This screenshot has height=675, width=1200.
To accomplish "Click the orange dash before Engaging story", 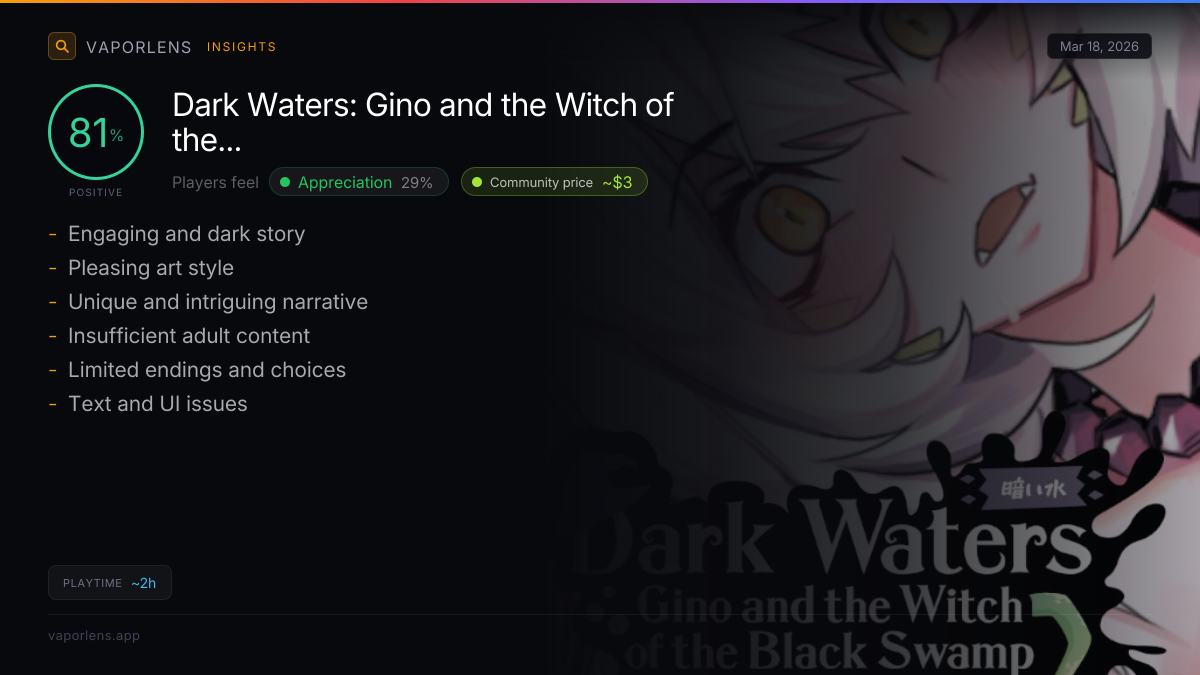I will (53, 234).
